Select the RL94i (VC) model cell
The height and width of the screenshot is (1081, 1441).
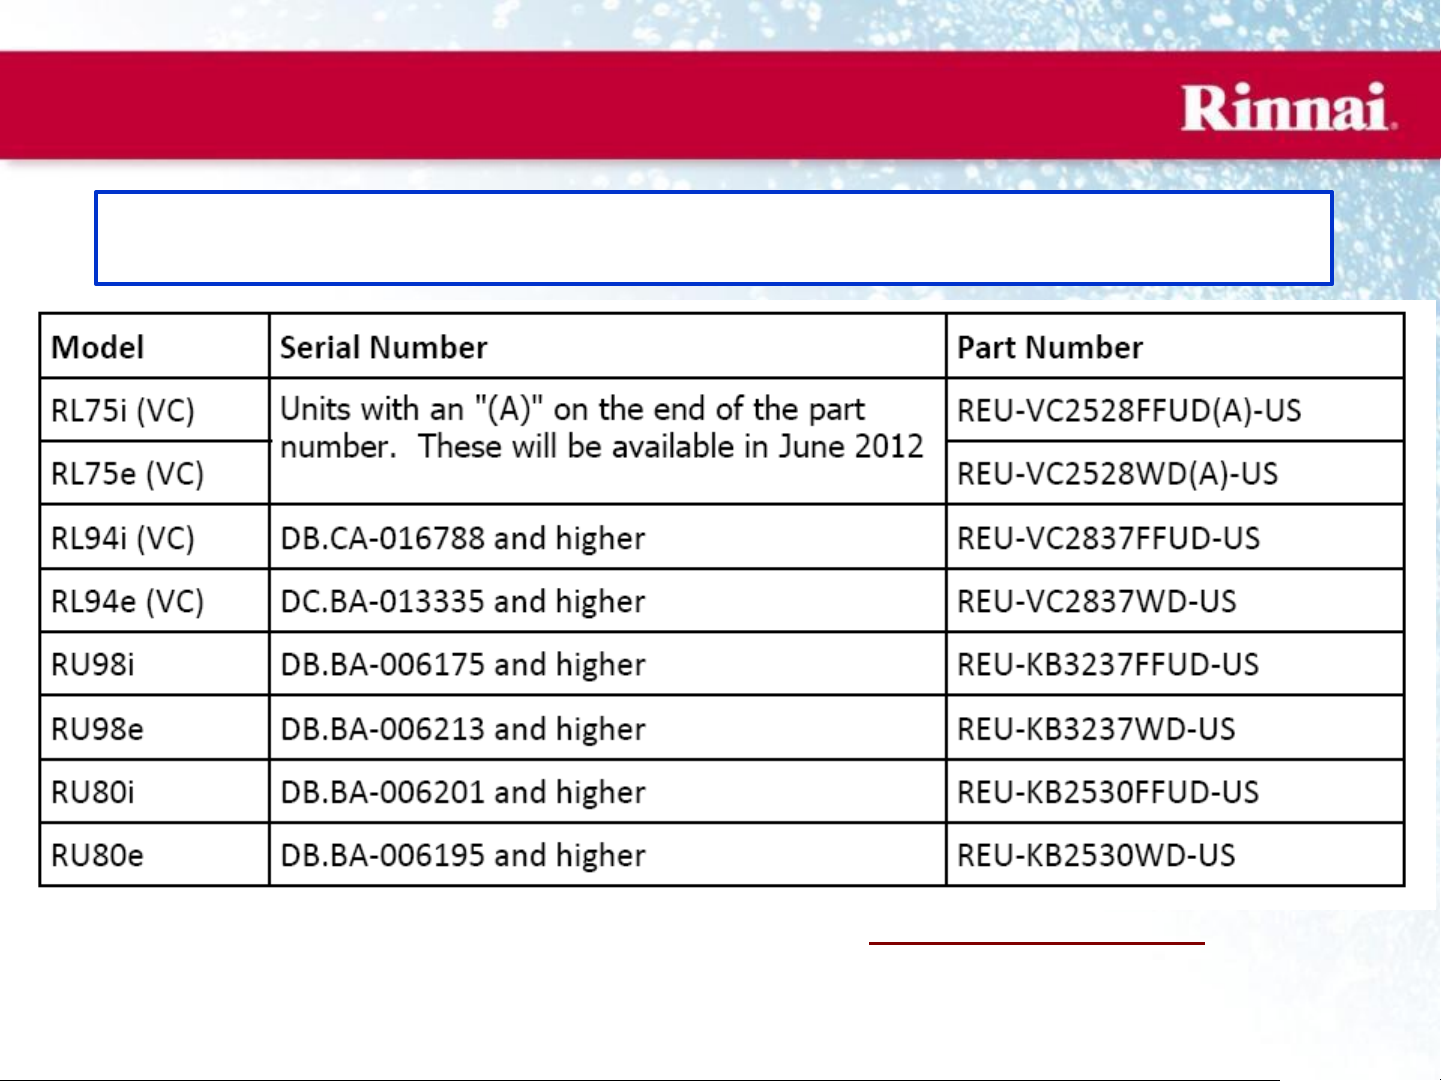123,538
